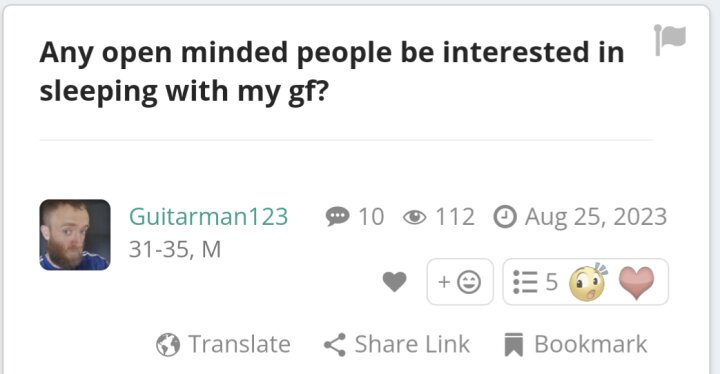Viewport: 720px width, 374px height.
Task: Click the clock icon by the date
Action: pyautogui.click(x=505, y=217)
